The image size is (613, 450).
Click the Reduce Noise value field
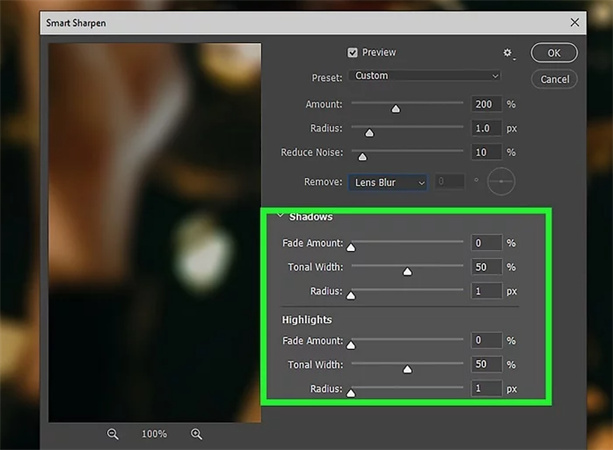(485, 152)
